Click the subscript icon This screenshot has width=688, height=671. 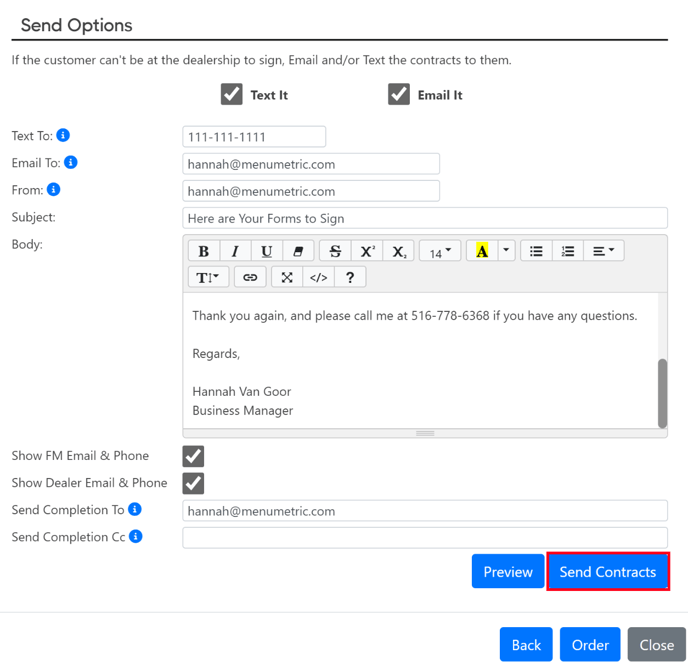point(398,251)
